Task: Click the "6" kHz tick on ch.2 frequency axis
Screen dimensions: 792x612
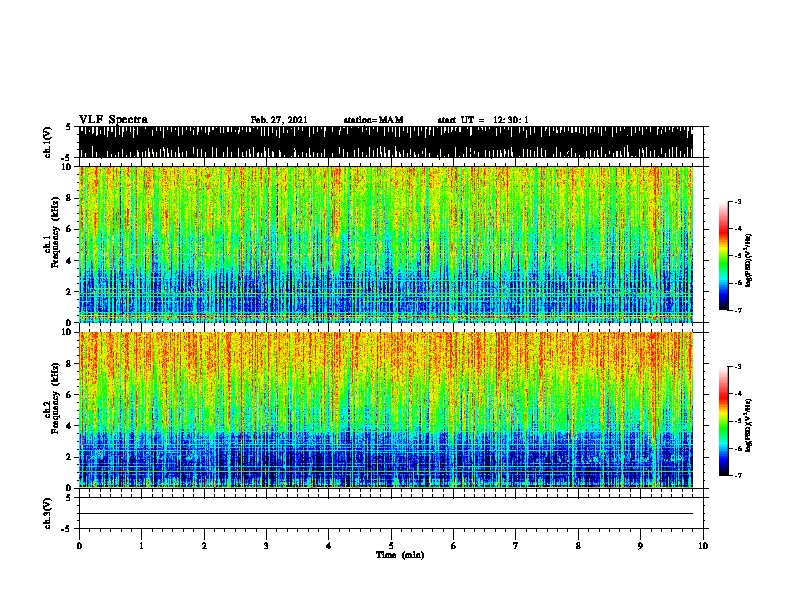Action: pyautogui.click(x=70, y=394)
